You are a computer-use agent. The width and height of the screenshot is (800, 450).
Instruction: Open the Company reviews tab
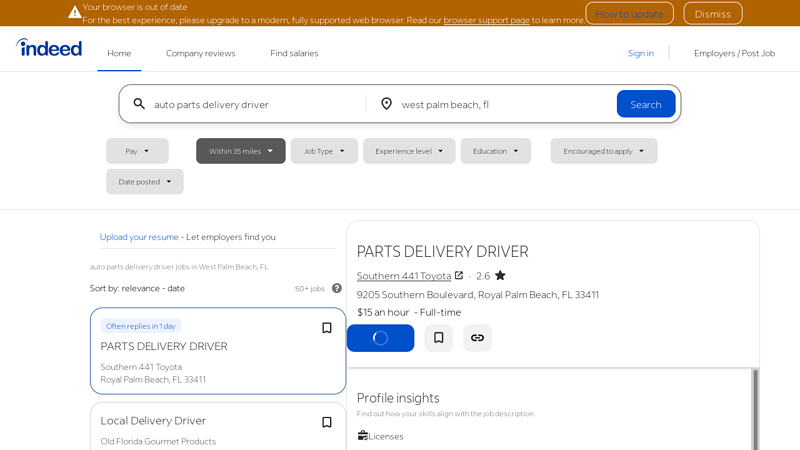click(x=200, y=53)
